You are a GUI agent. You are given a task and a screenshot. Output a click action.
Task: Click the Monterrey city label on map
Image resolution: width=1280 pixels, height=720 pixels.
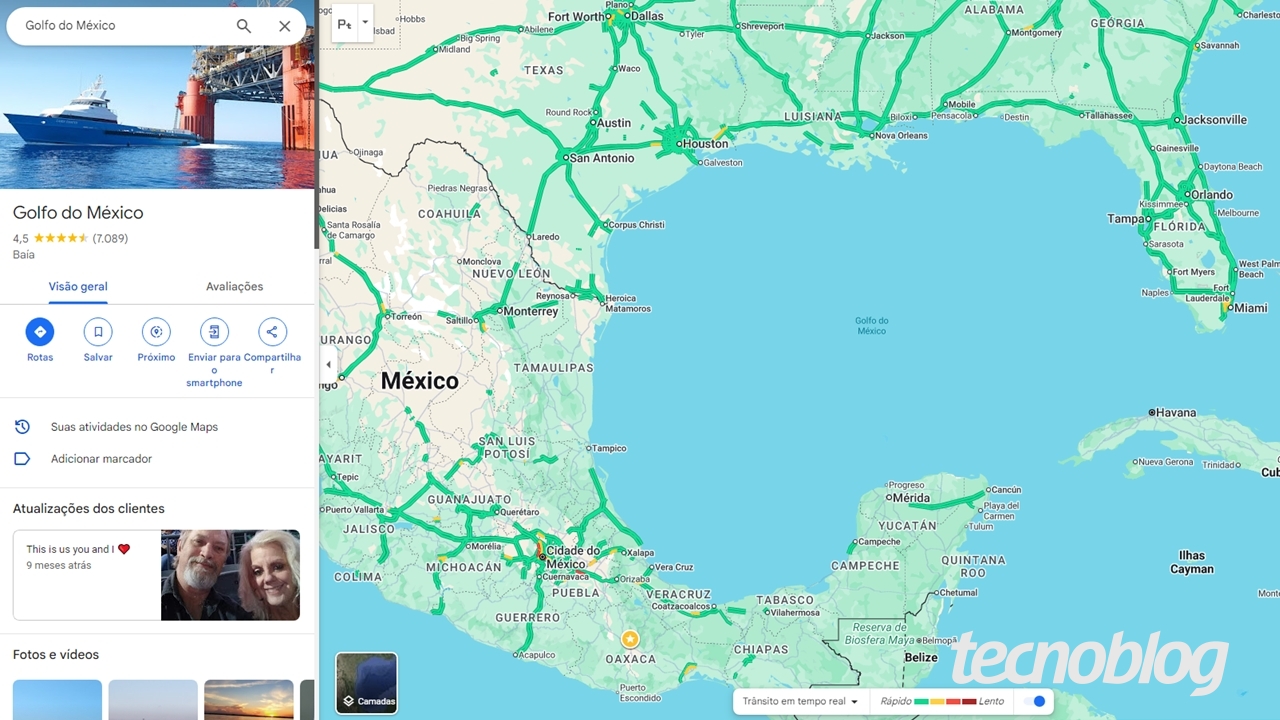(x=531, y=312)
